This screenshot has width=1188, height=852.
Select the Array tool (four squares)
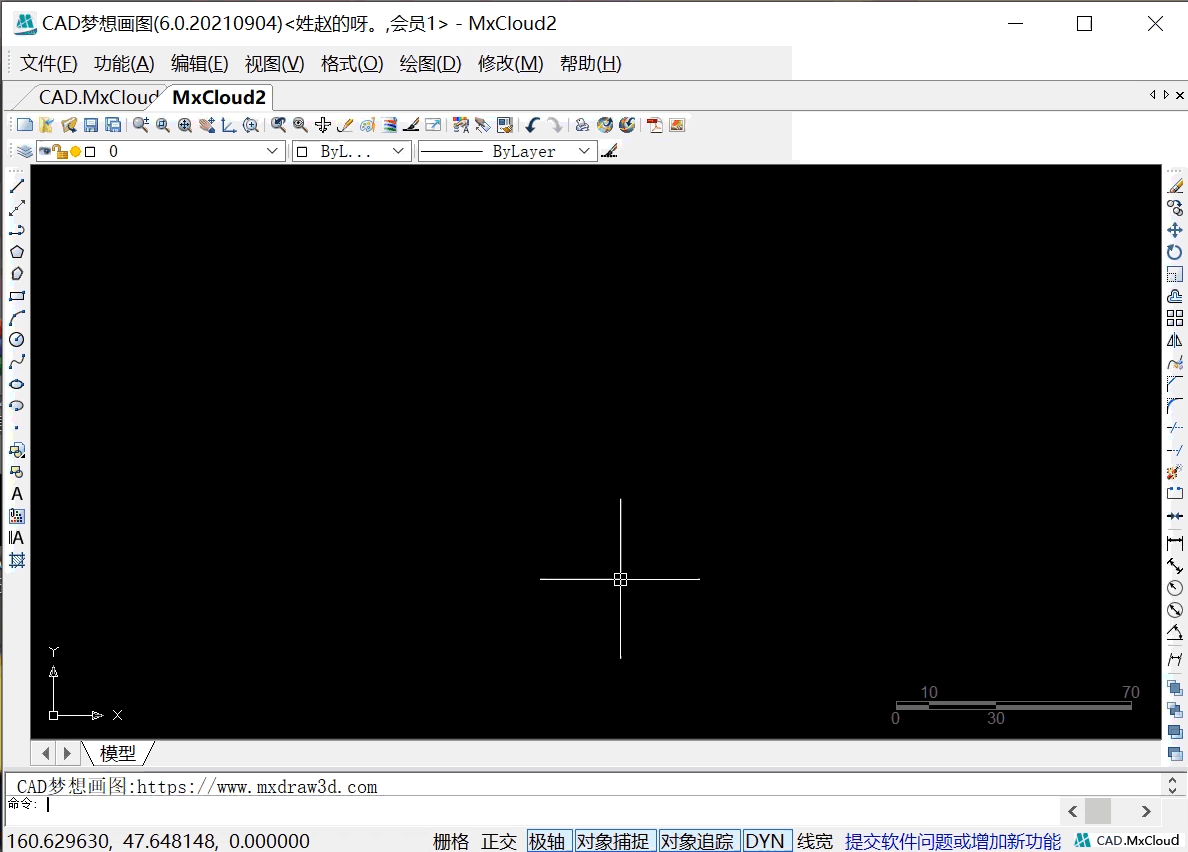1174,318
